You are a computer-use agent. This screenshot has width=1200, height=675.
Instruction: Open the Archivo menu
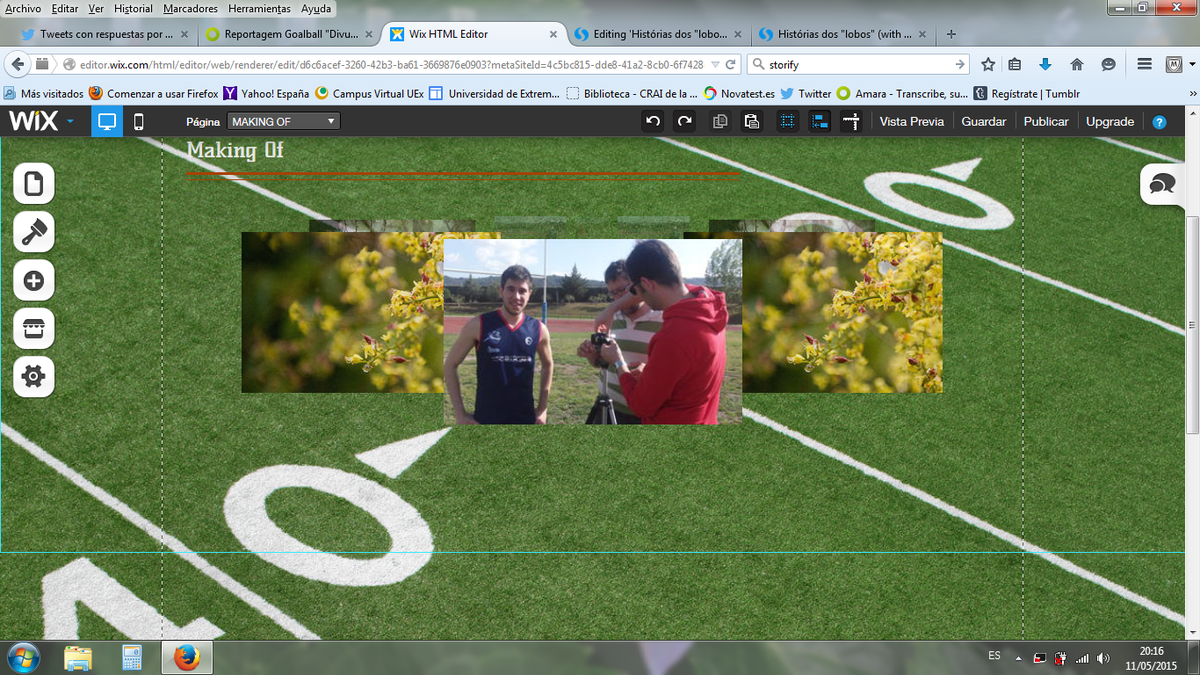[22, 8]
